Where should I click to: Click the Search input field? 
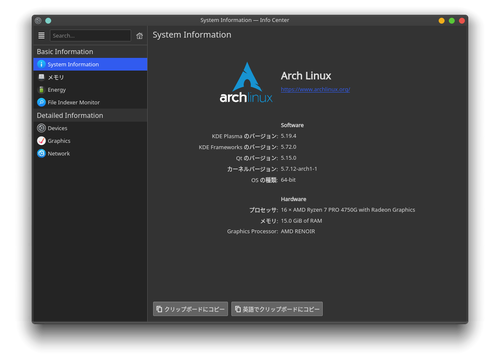click(x=90, y=35)
